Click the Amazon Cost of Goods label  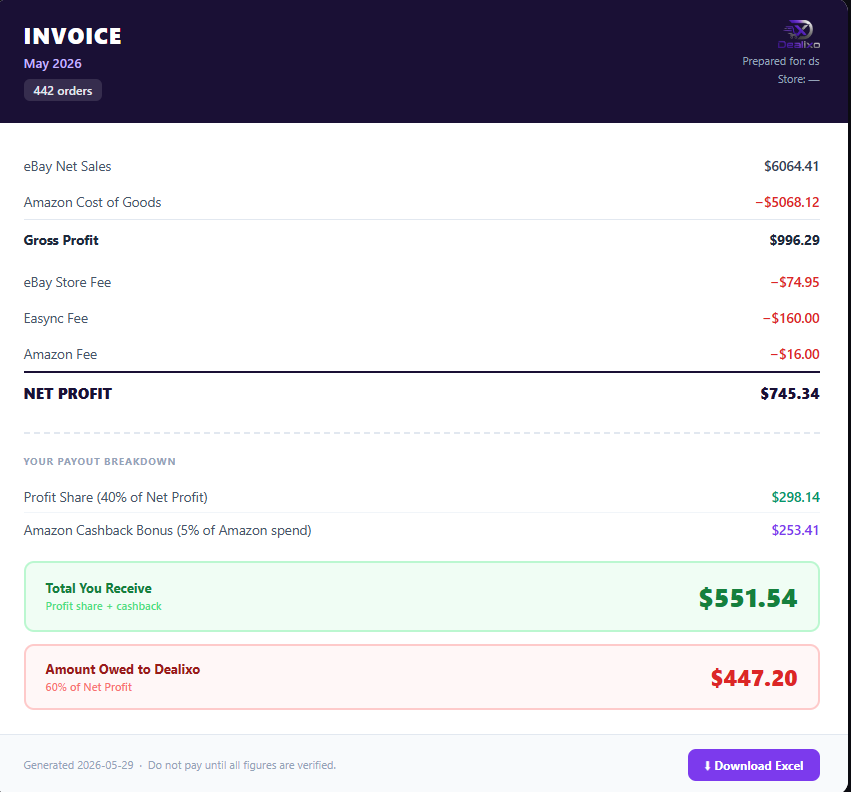click(92, 202)
